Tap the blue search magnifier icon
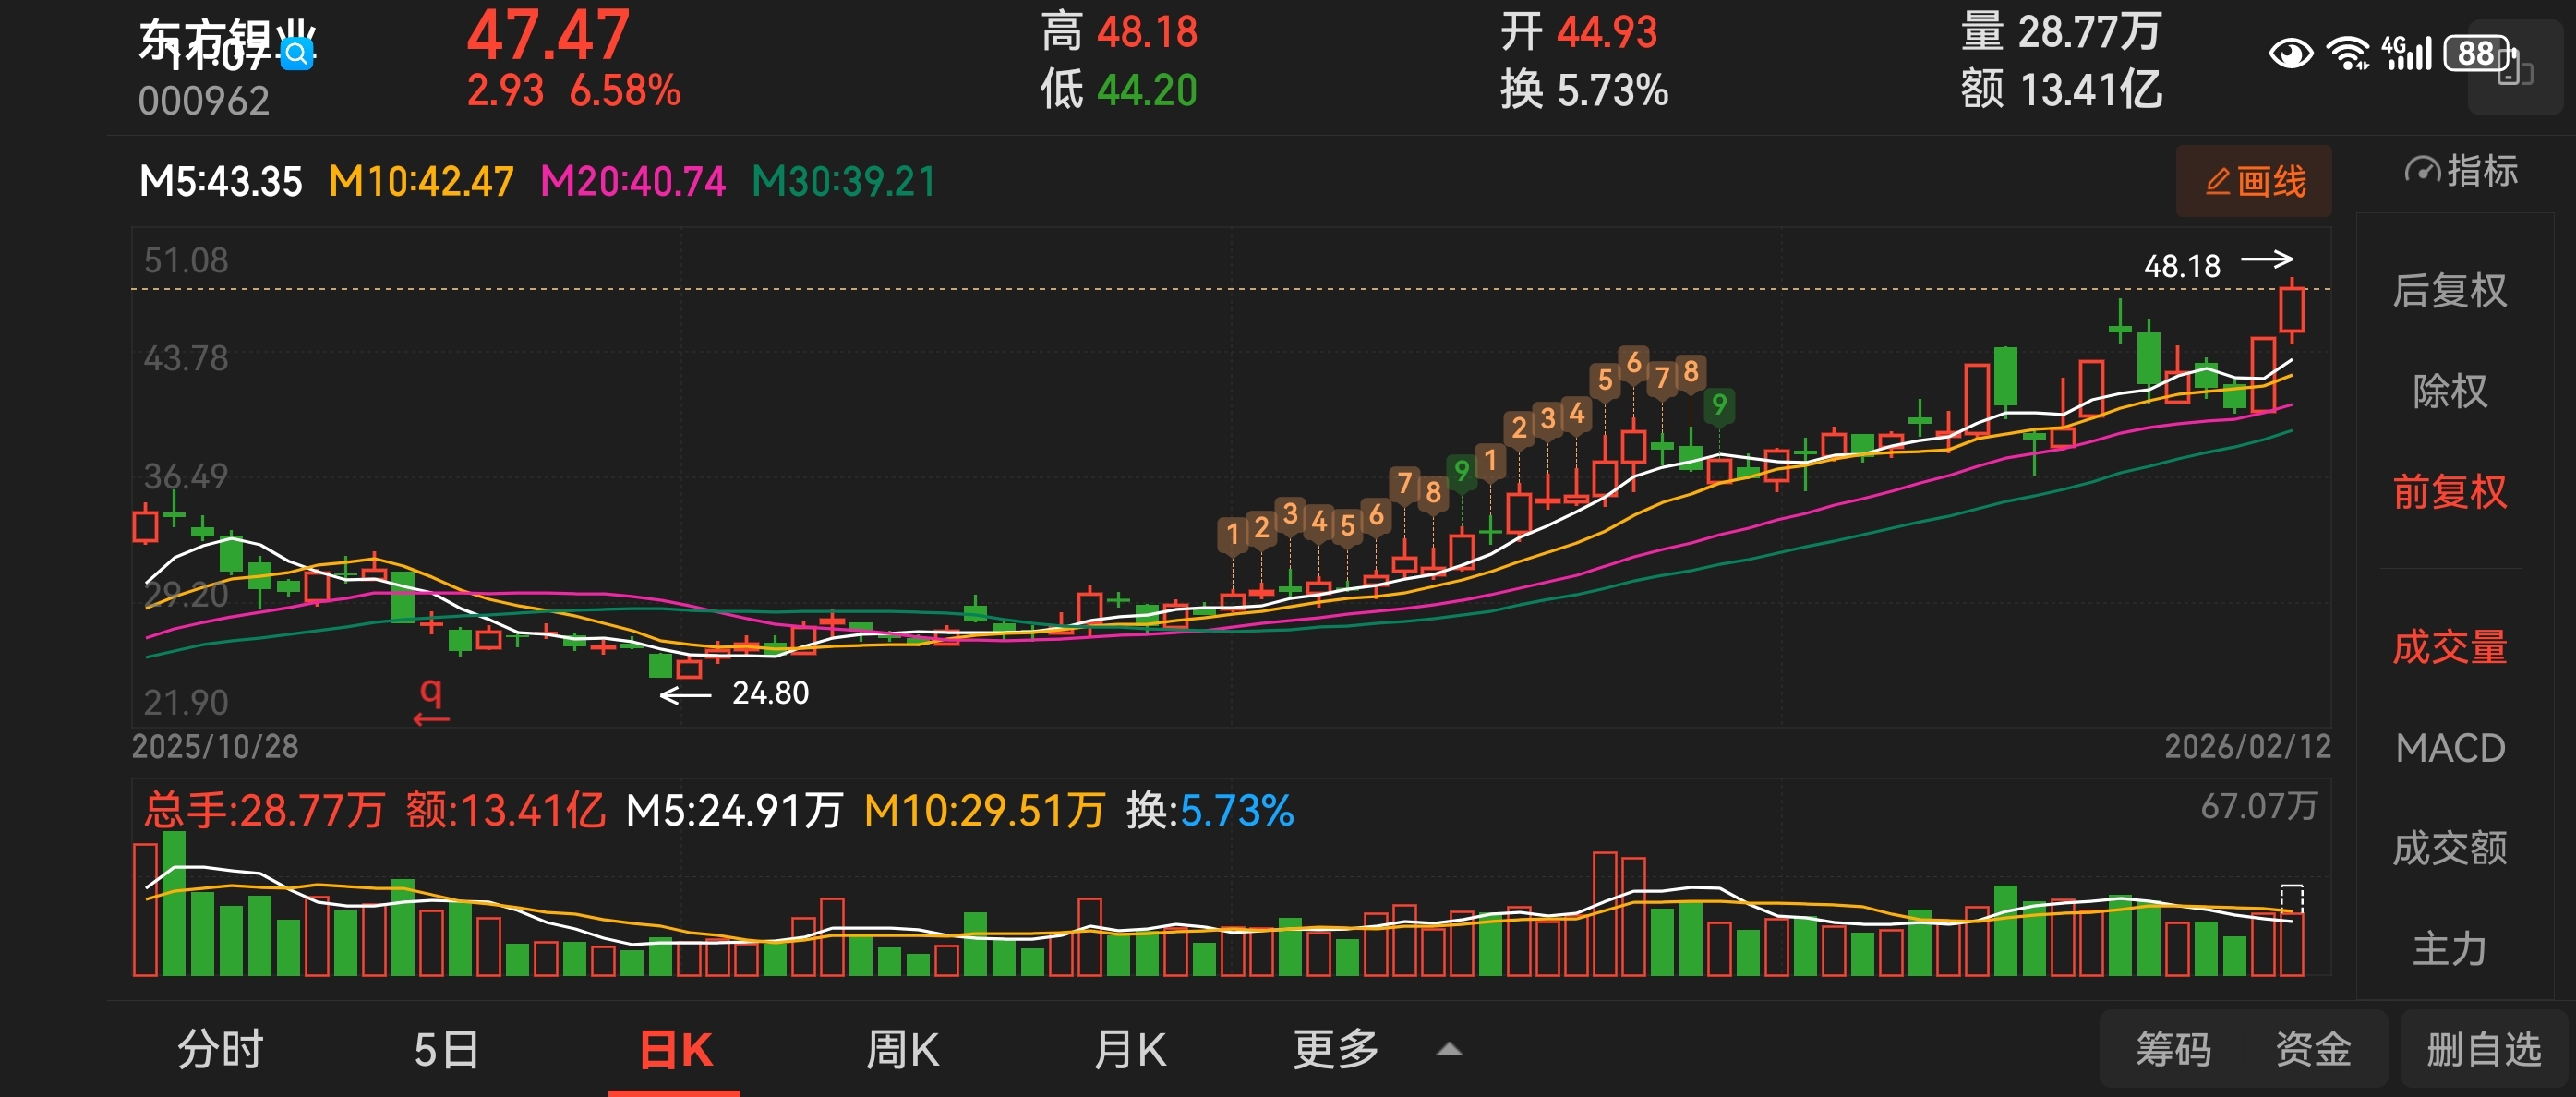This screenshot has height=1097, width=2576. tap(297, 54)
